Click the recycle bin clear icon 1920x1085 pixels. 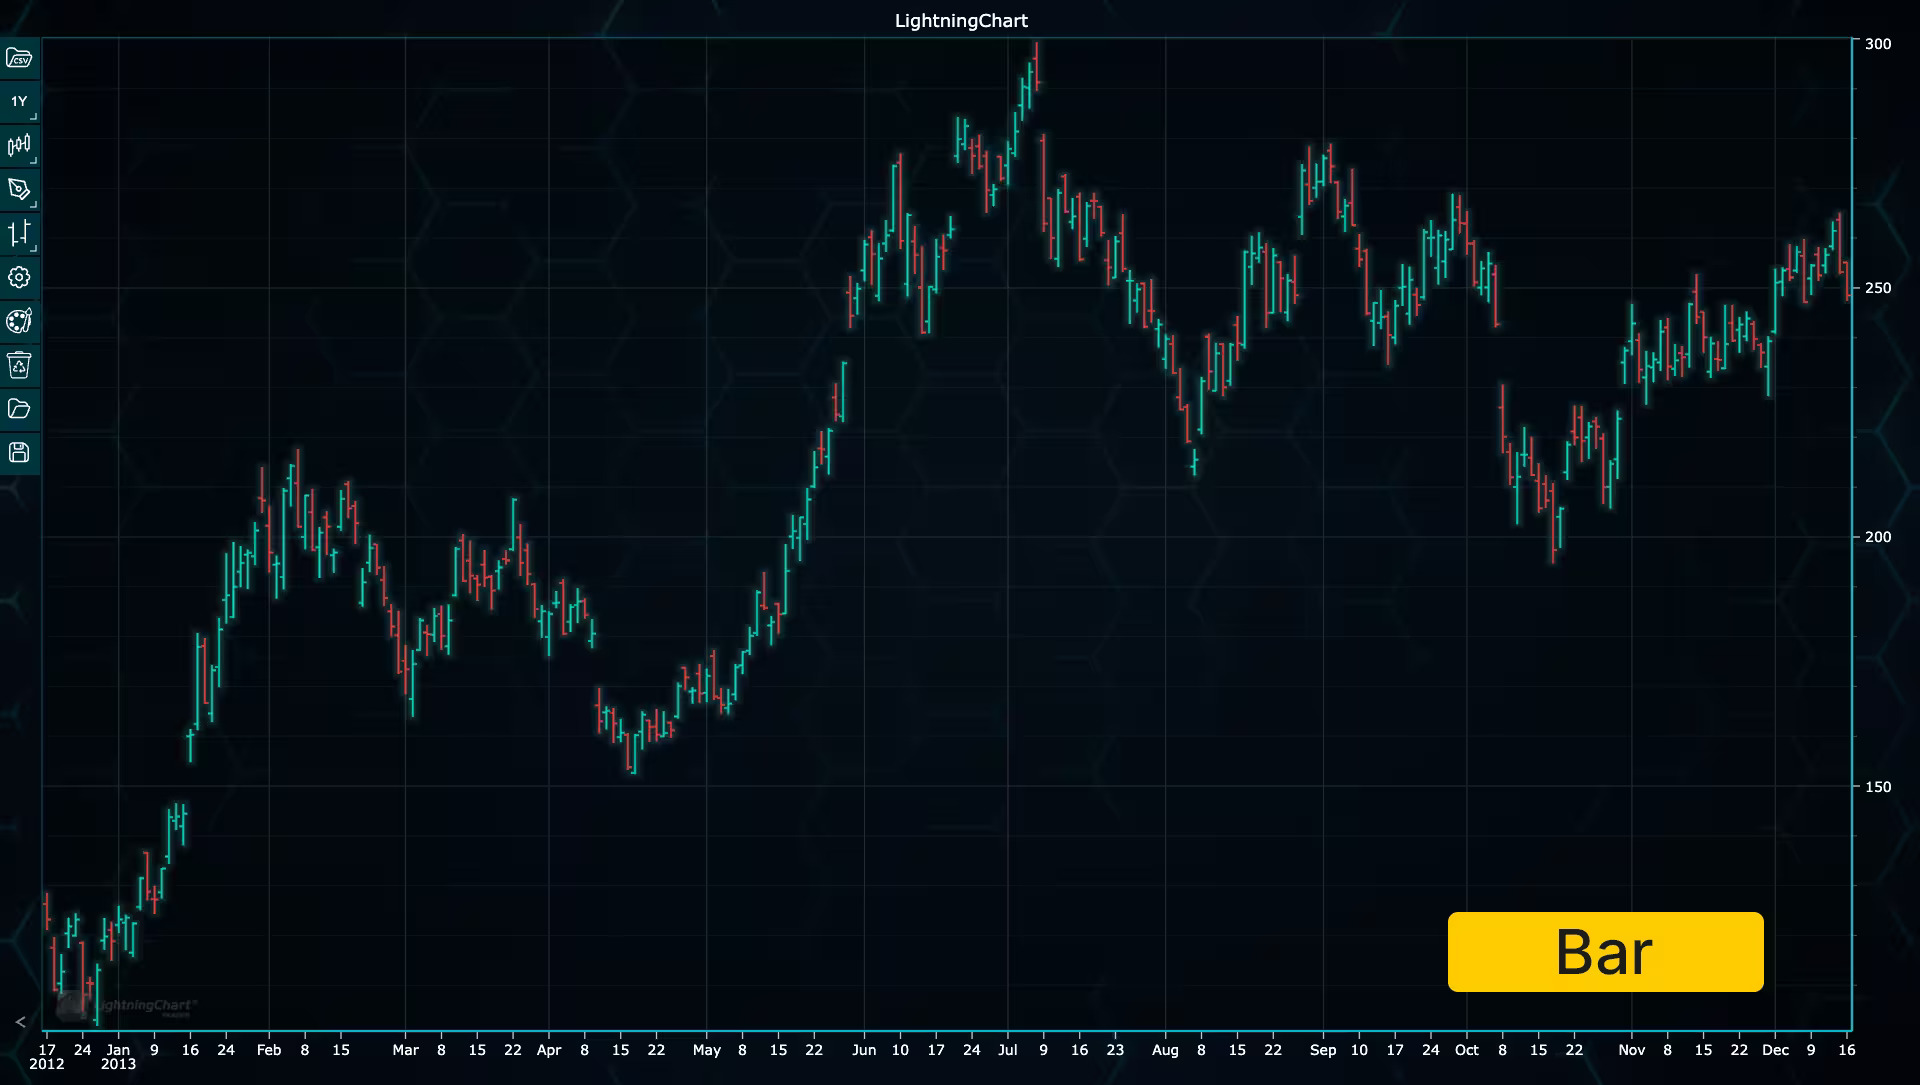pyautogui.click(x=19, y=365)
